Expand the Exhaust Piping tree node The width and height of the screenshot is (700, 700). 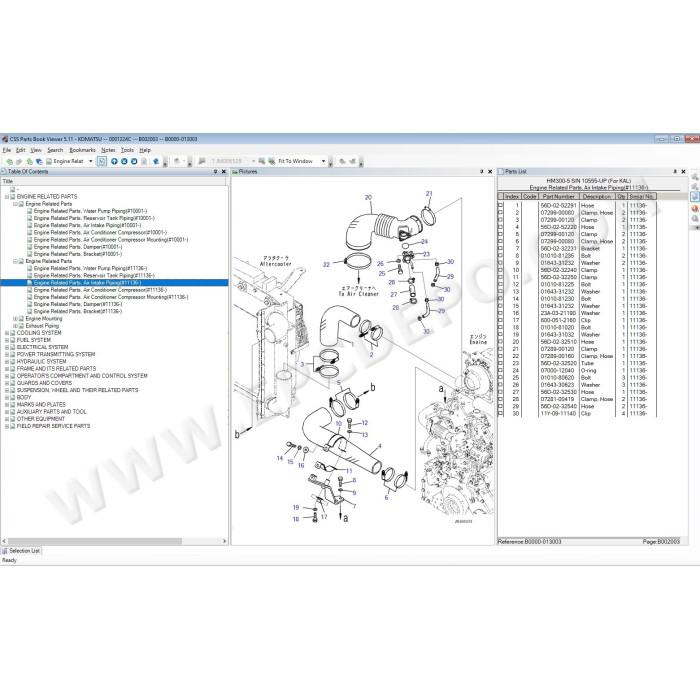click(16, 326)
